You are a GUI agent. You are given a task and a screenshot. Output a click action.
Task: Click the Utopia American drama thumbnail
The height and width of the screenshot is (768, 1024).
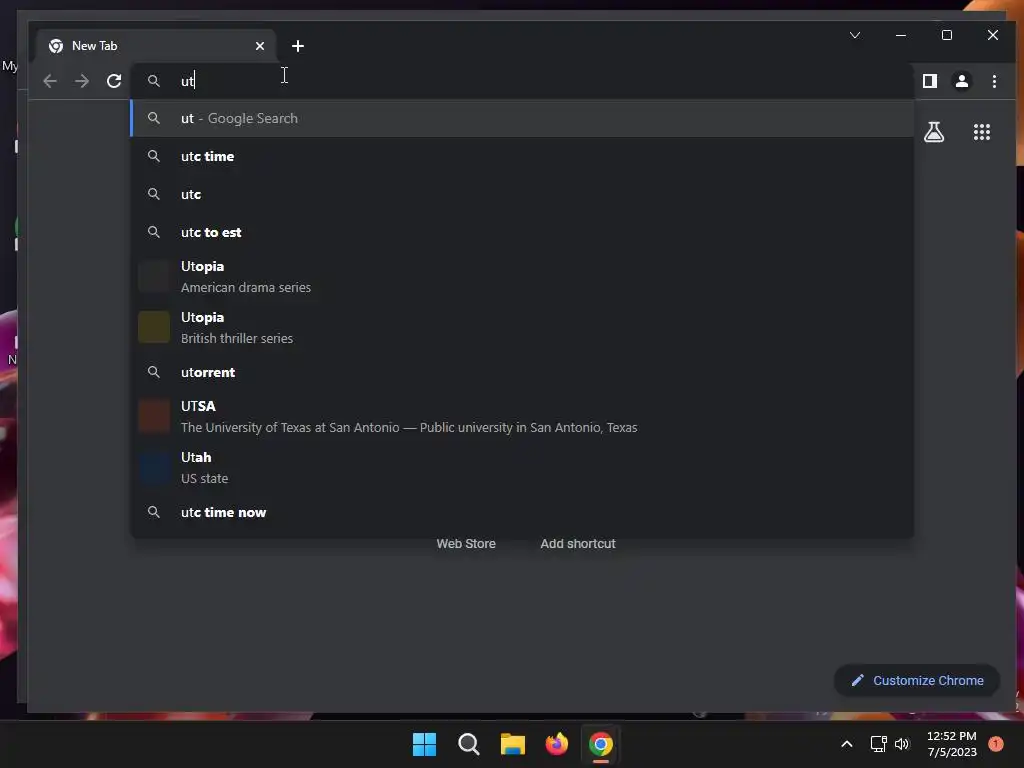click(x=154, y=276)
